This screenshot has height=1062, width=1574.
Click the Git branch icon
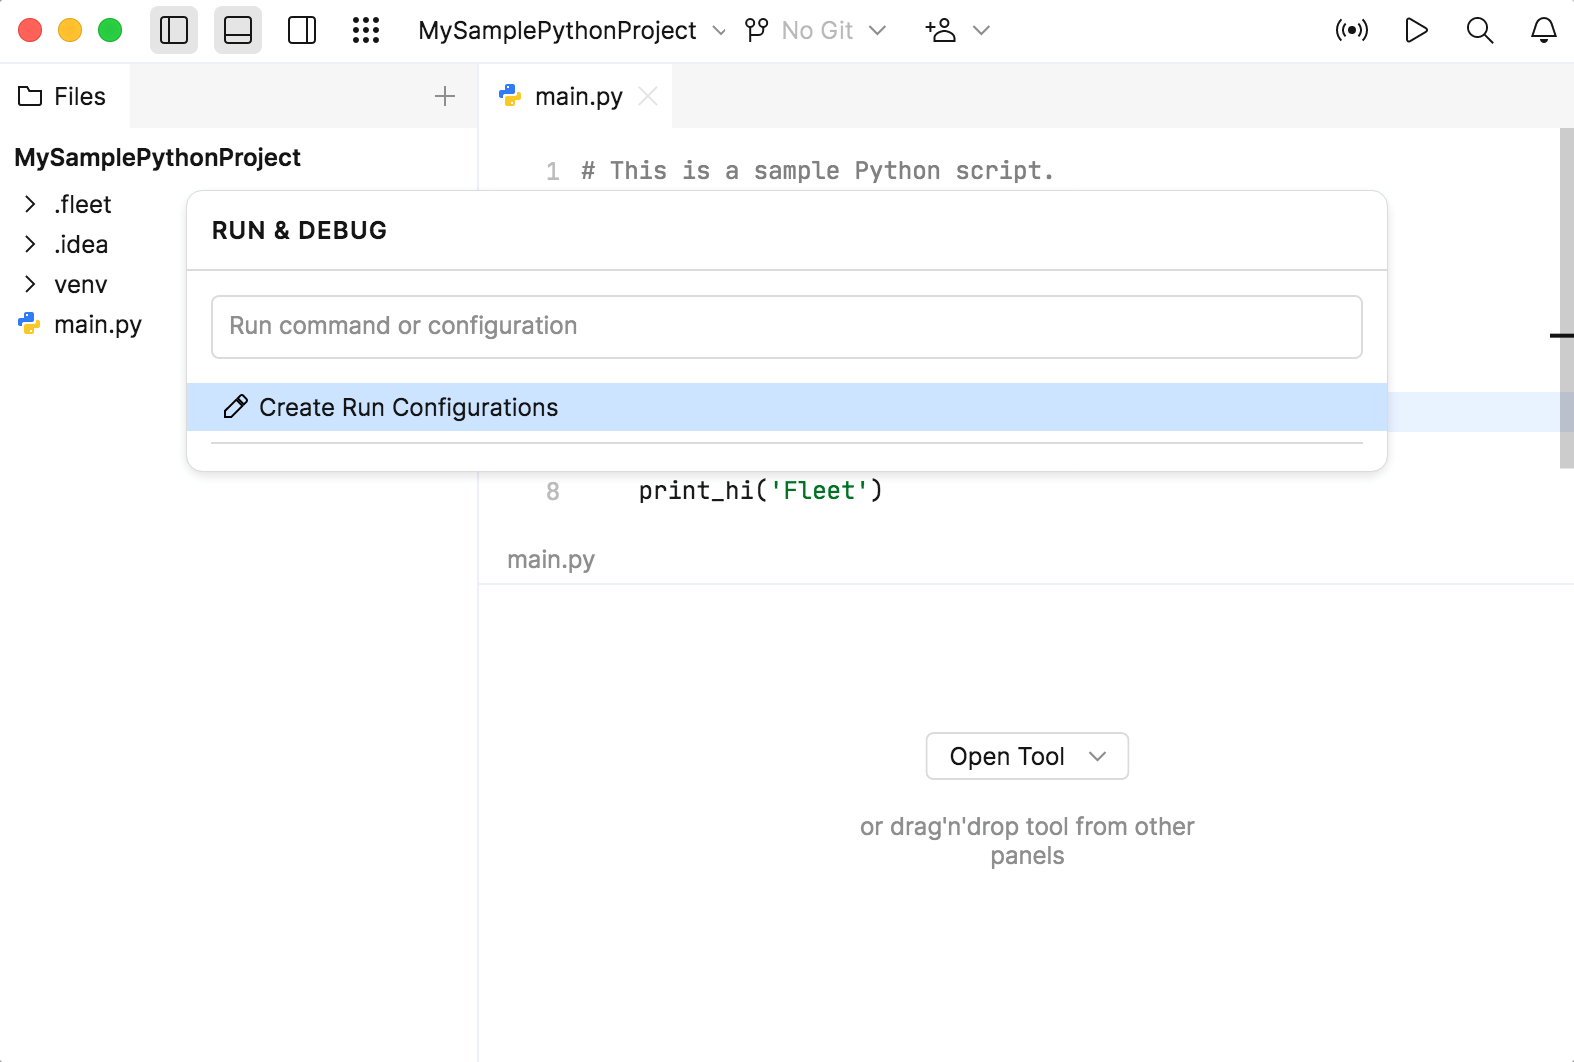(757, 31)
